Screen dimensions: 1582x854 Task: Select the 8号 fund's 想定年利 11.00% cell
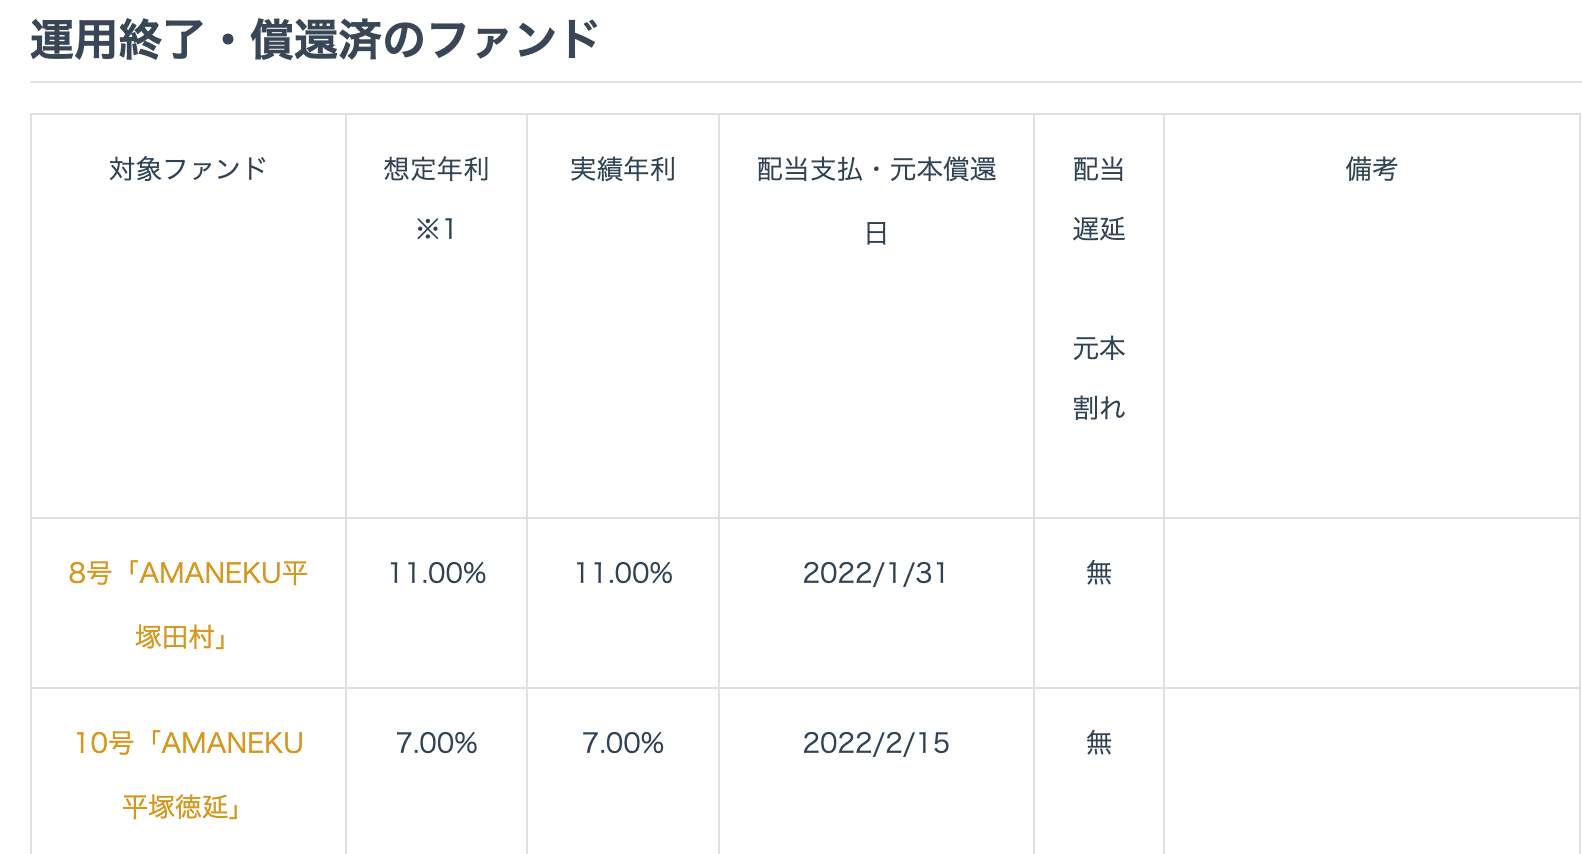437,573
